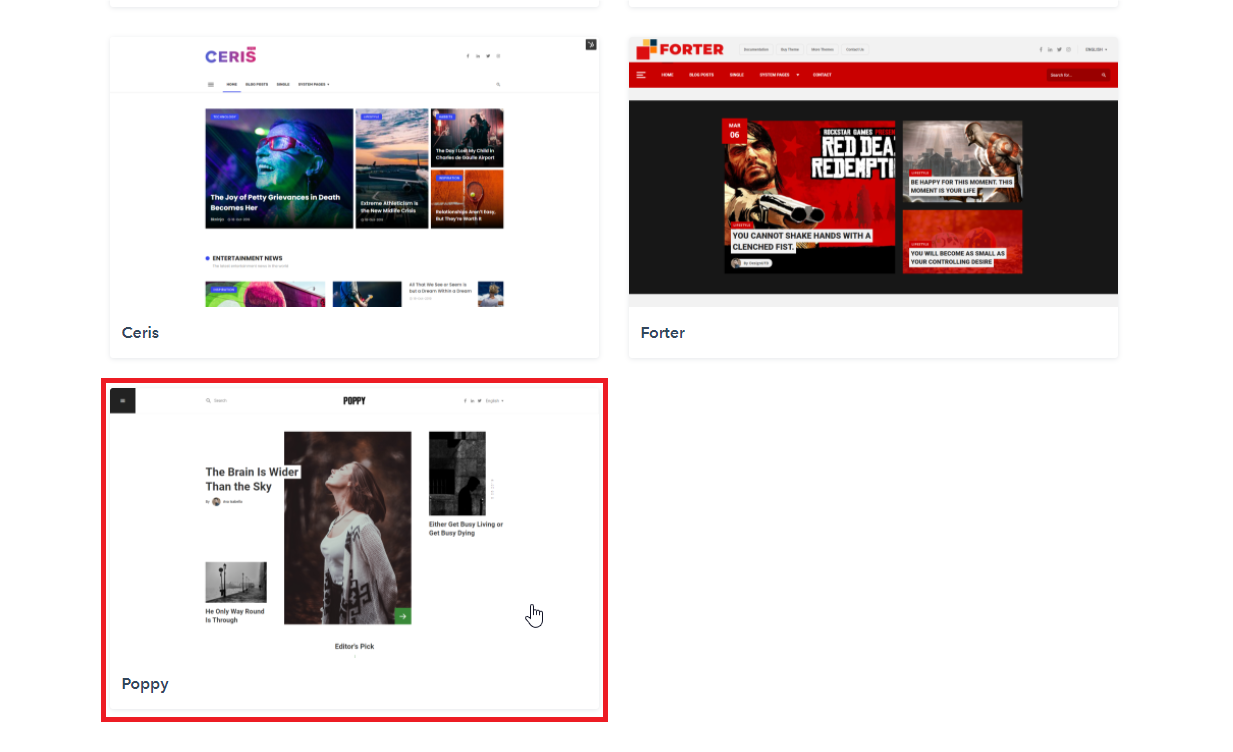Click the Forter theme name label

click(x=662, y=333)
